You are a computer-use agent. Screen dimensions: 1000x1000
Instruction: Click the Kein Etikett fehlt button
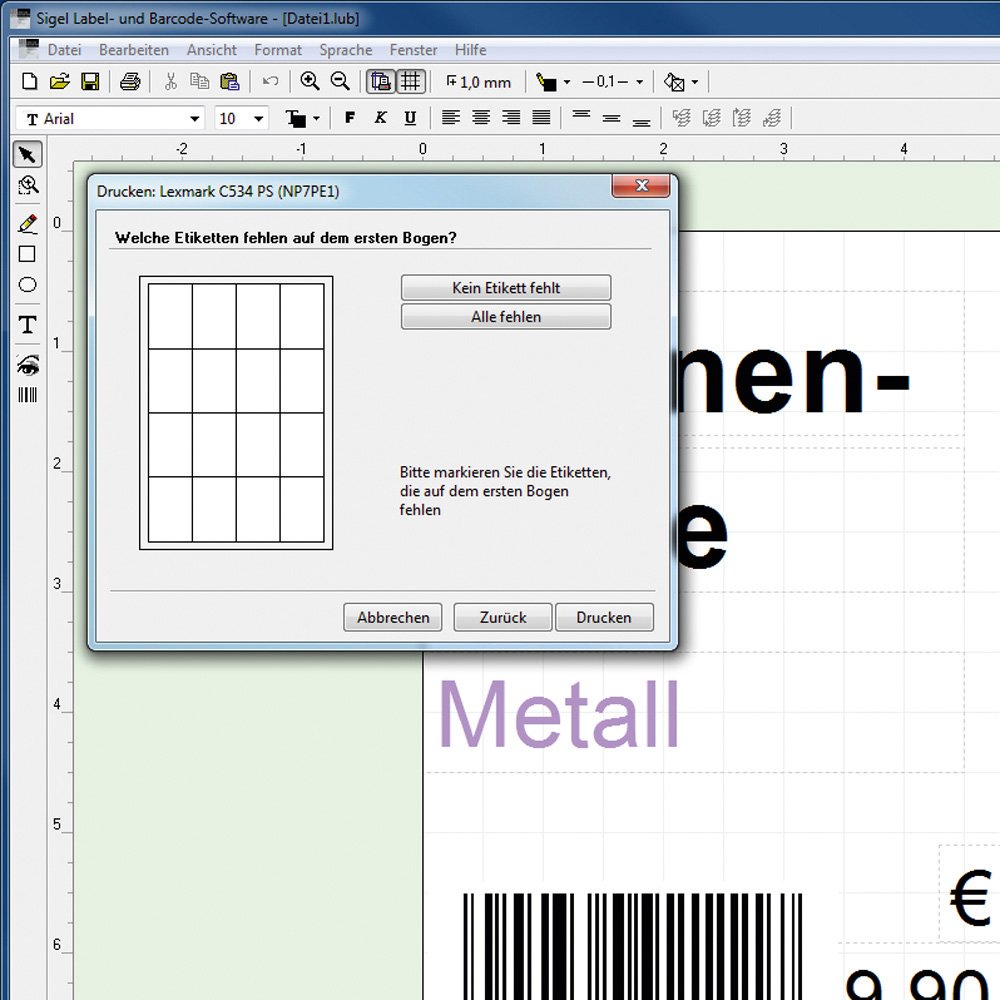tap(505, 288)
